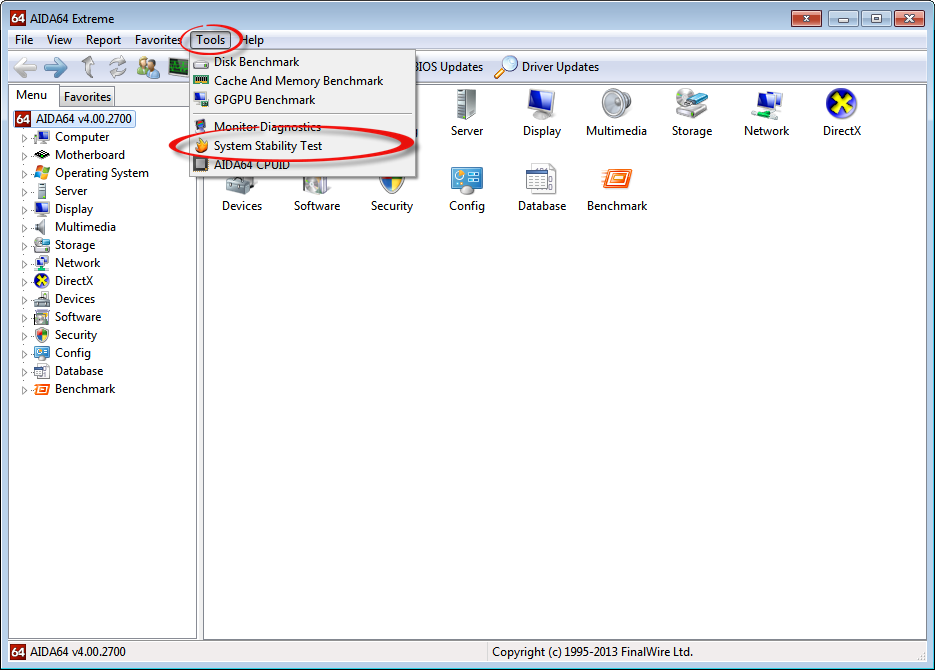
Task: Click the Tools menu title
Action: pyautogui.click(x=210, y=40)
